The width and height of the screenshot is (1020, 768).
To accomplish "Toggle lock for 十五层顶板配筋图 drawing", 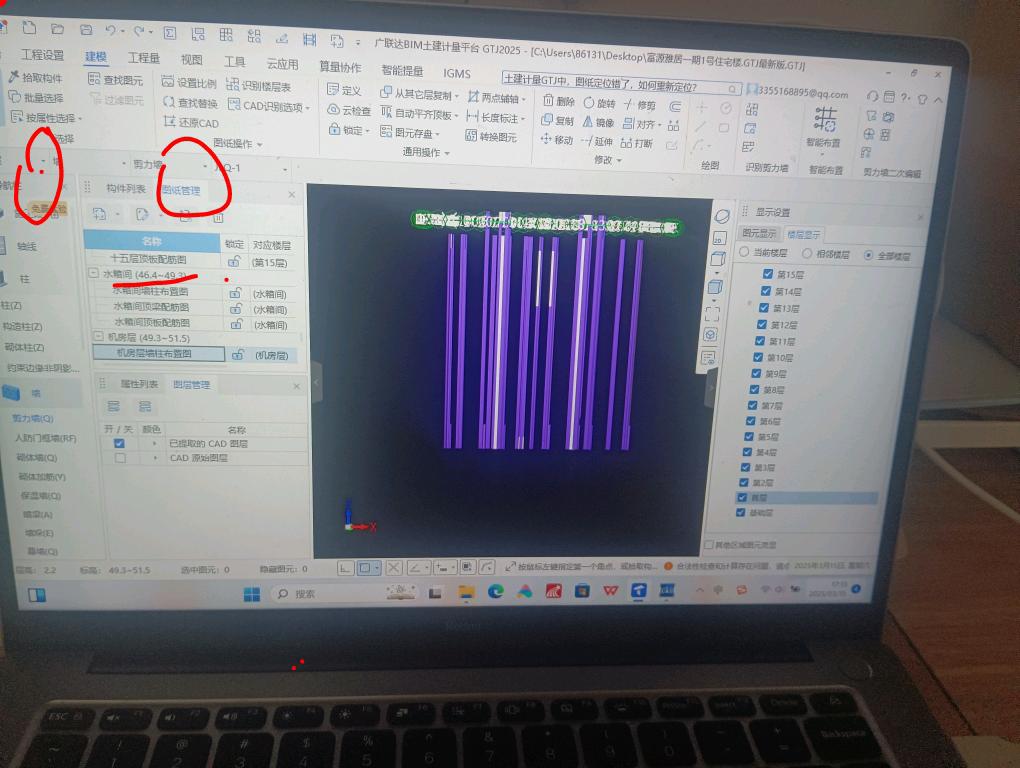I will coord(234,262).
